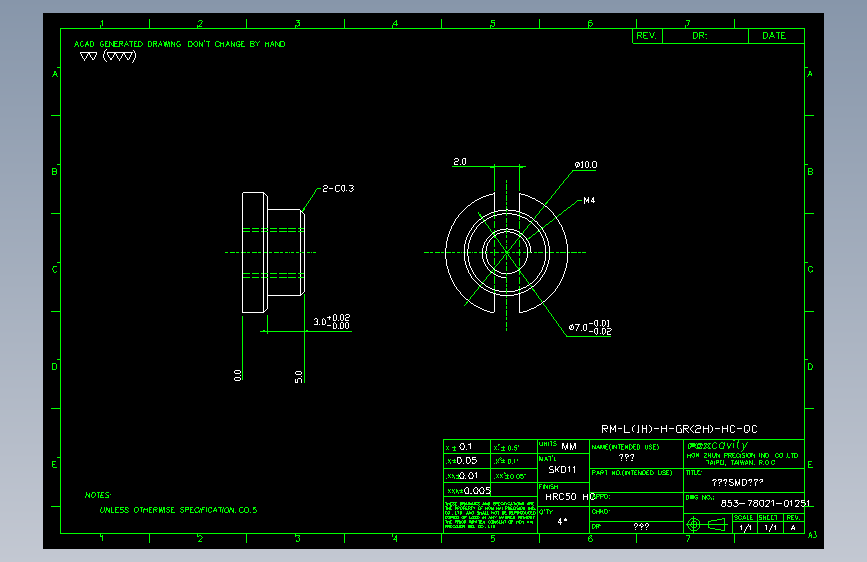Image resolution: width=867 pixels, height=562 pixels.
Task: Click the surface finish triangle symbols
Action: tap(108, 56)
